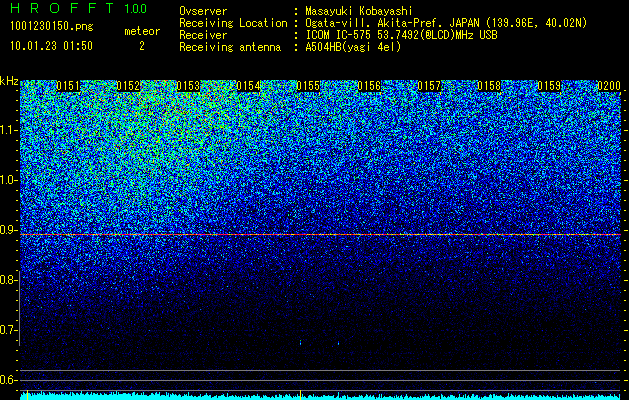Image resolution: width=629 pixels, height=400 pixels.
Task: Click the Ovserver field label
Action: point(203,11)
